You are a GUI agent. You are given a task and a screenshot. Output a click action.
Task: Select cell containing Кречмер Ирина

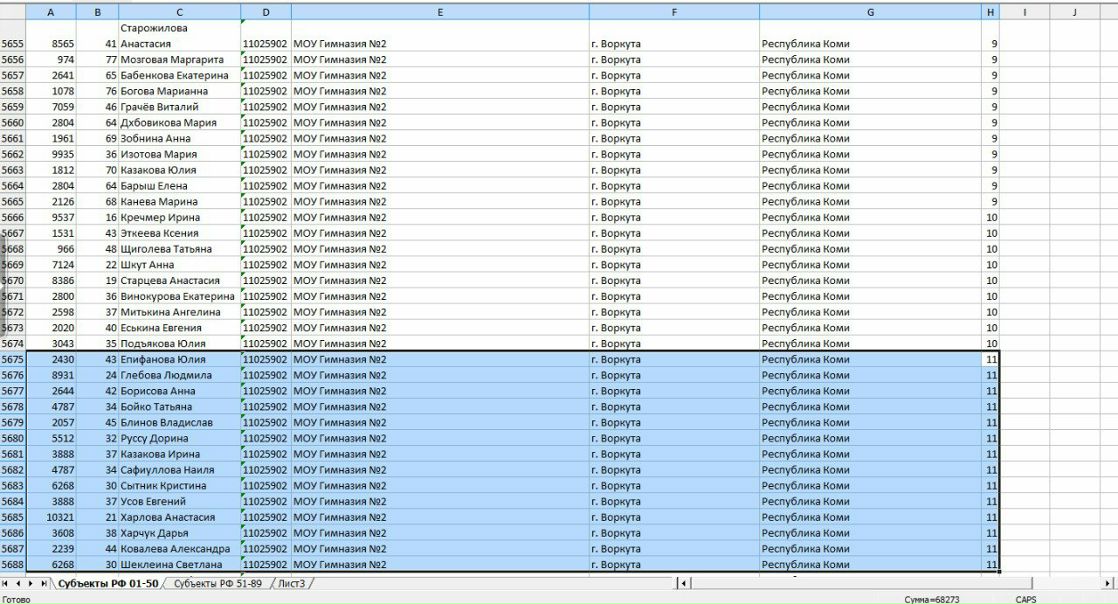(x=179, y=218)
